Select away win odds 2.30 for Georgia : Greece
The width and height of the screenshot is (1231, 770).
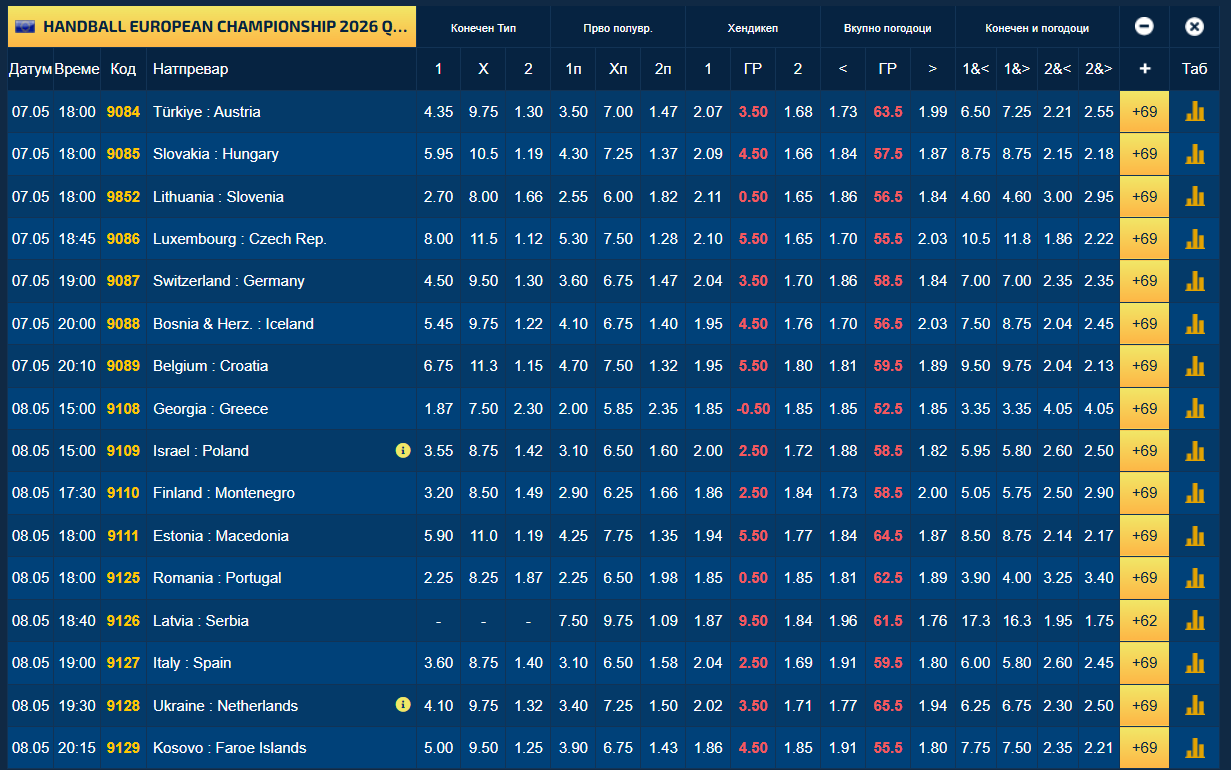click(x=528, y=409)
